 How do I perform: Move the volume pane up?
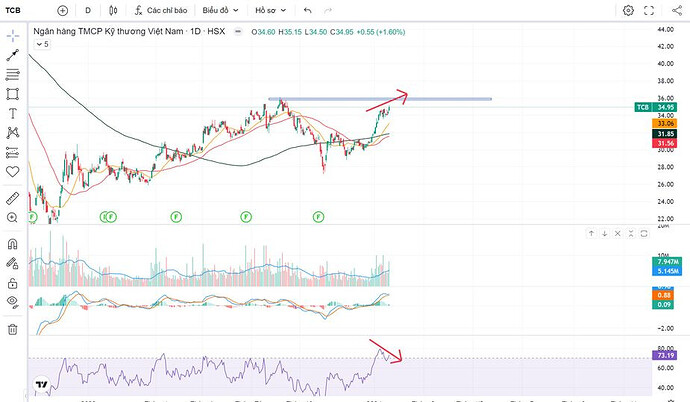[591, 234]
